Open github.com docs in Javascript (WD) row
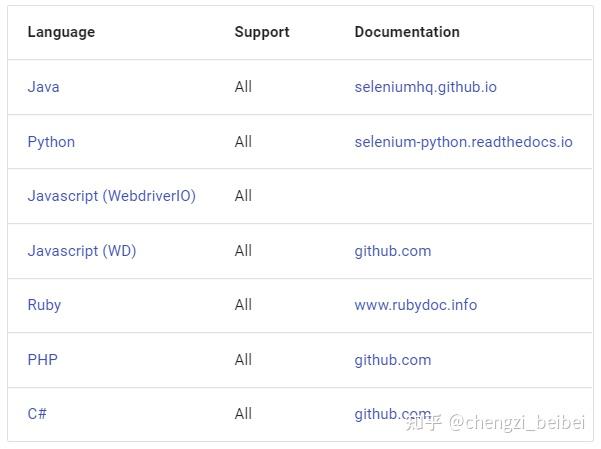 pyautogui.click(x=392, y=251)
